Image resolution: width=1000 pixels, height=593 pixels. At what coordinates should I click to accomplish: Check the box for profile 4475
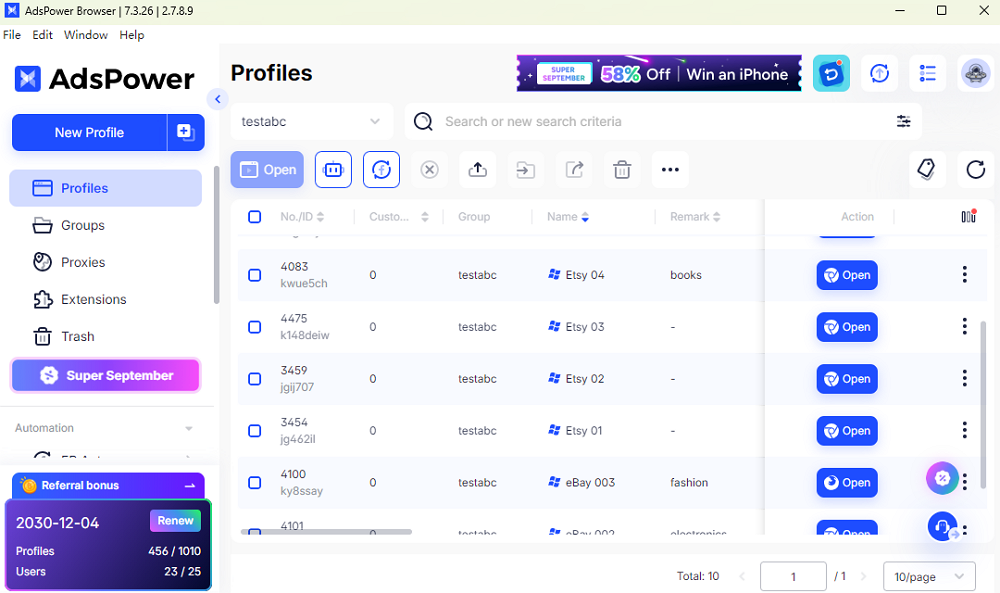[254, 326]
